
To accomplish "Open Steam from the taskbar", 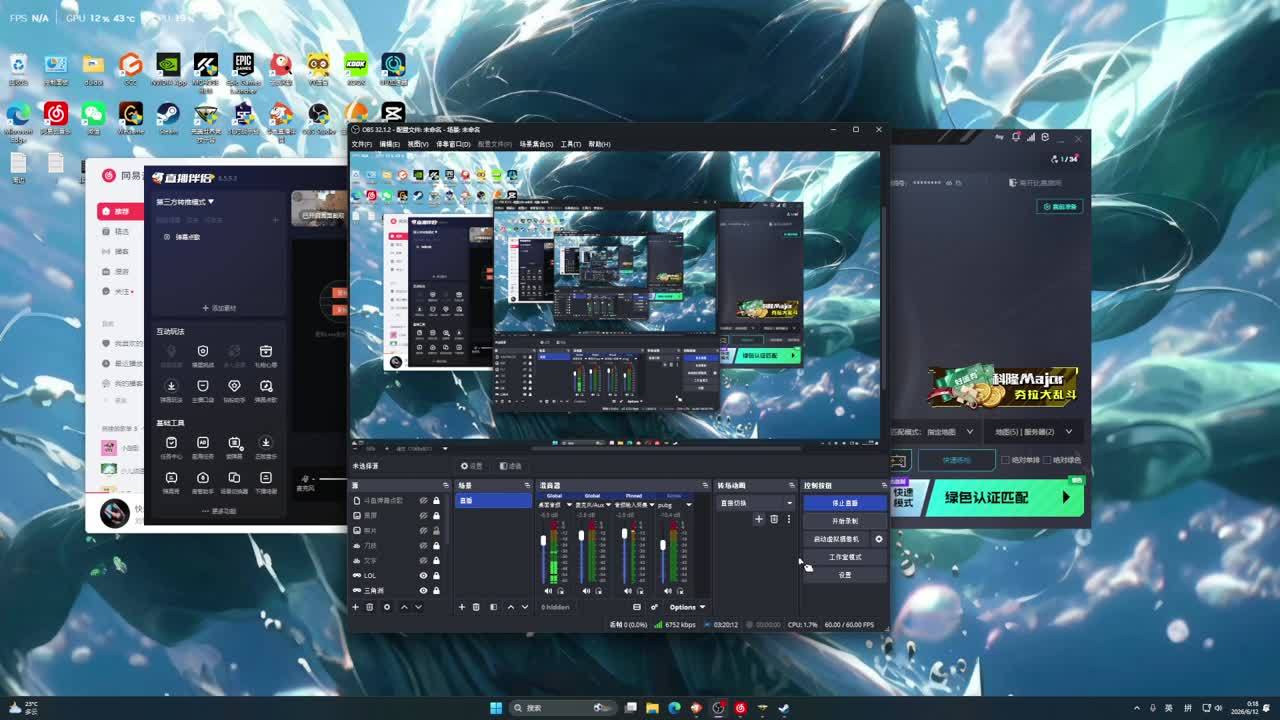I will pyautogui.click(x=784, y=708).
